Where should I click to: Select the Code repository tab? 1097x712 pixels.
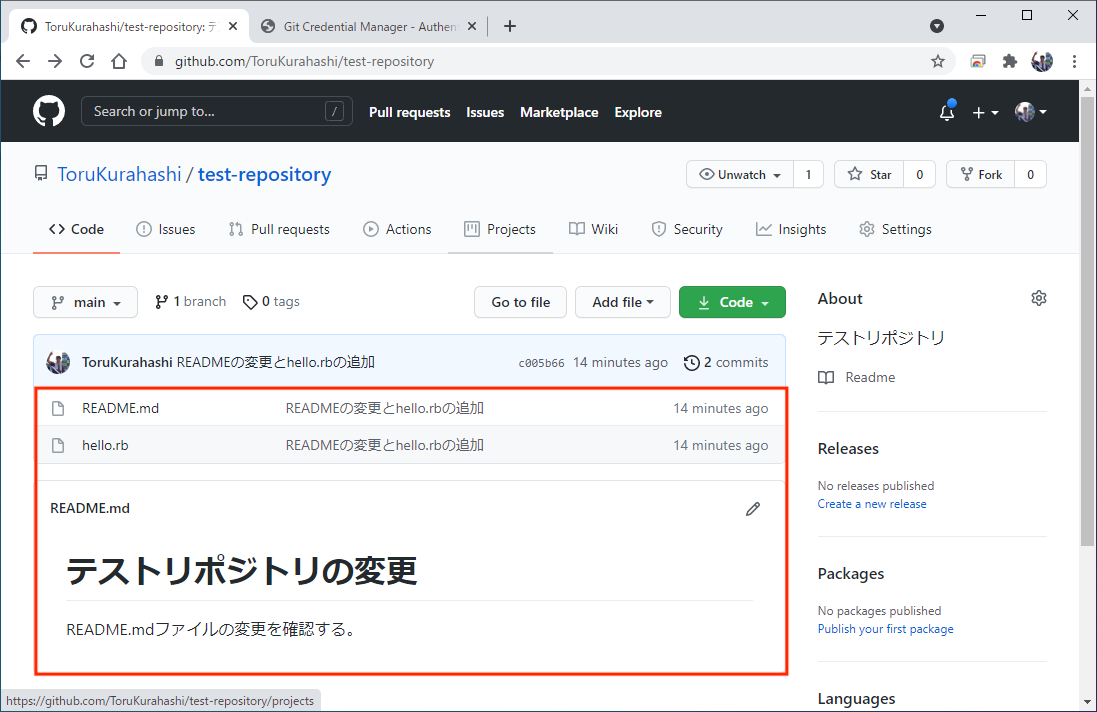click(76, 229)
